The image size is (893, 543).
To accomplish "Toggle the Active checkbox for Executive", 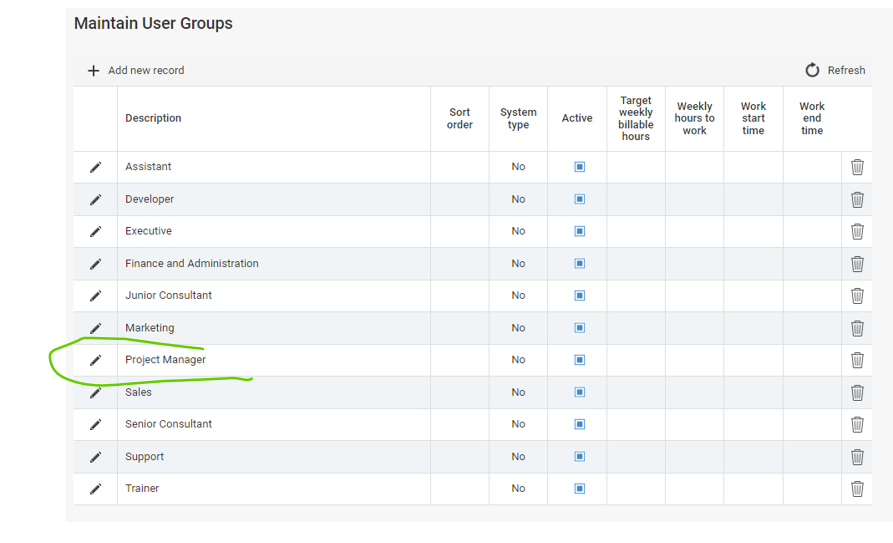I will coord(579,231).
